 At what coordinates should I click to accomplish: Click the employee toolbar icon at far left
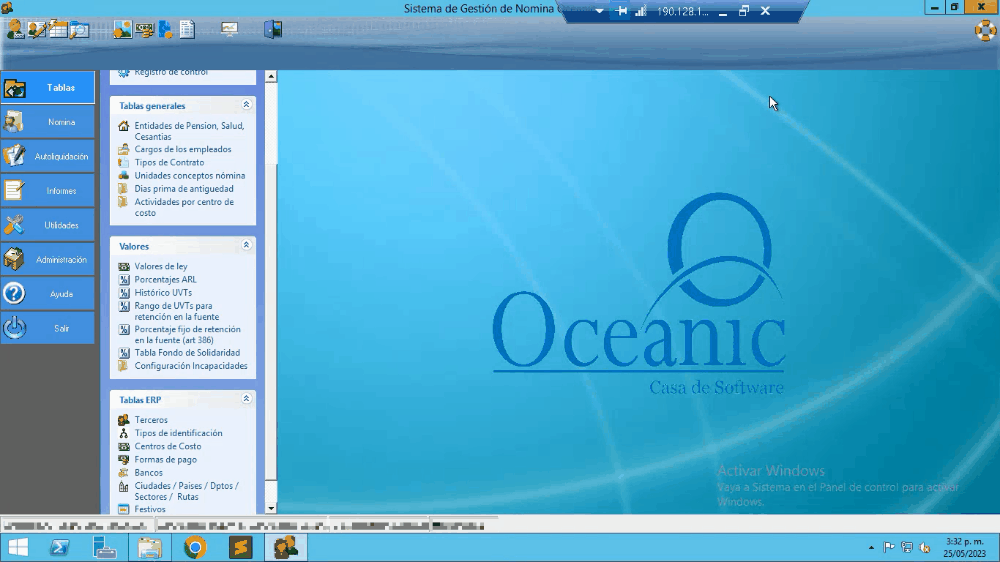click(15, 29)
